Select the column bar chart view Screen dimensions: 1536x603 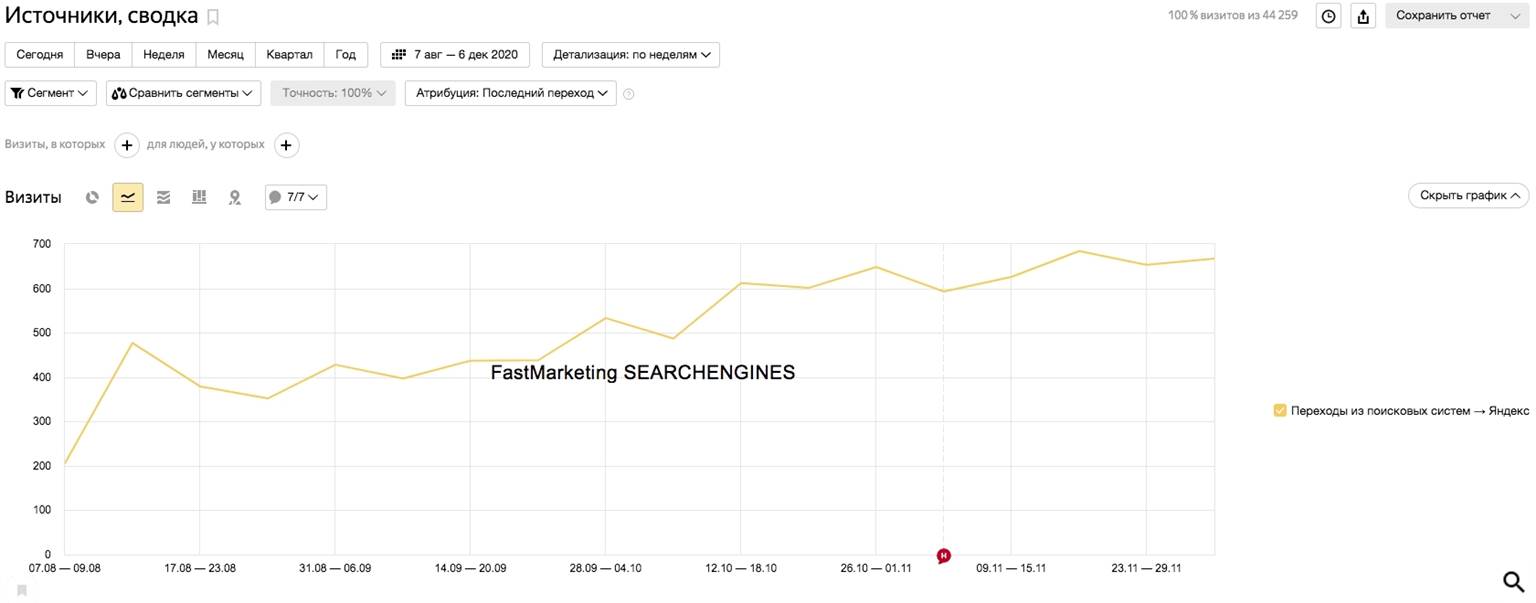pos(199,198)
